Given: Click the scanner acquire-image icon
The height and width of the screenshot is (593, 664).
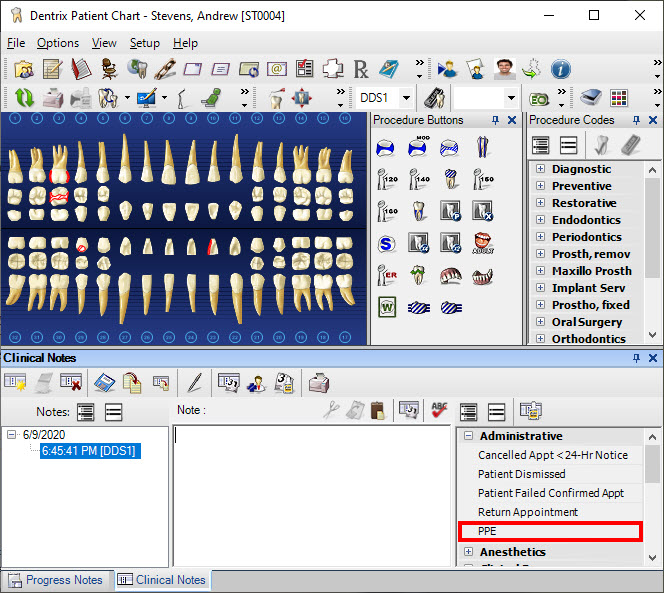Looking at the screenshot, I should pos(591,97).
